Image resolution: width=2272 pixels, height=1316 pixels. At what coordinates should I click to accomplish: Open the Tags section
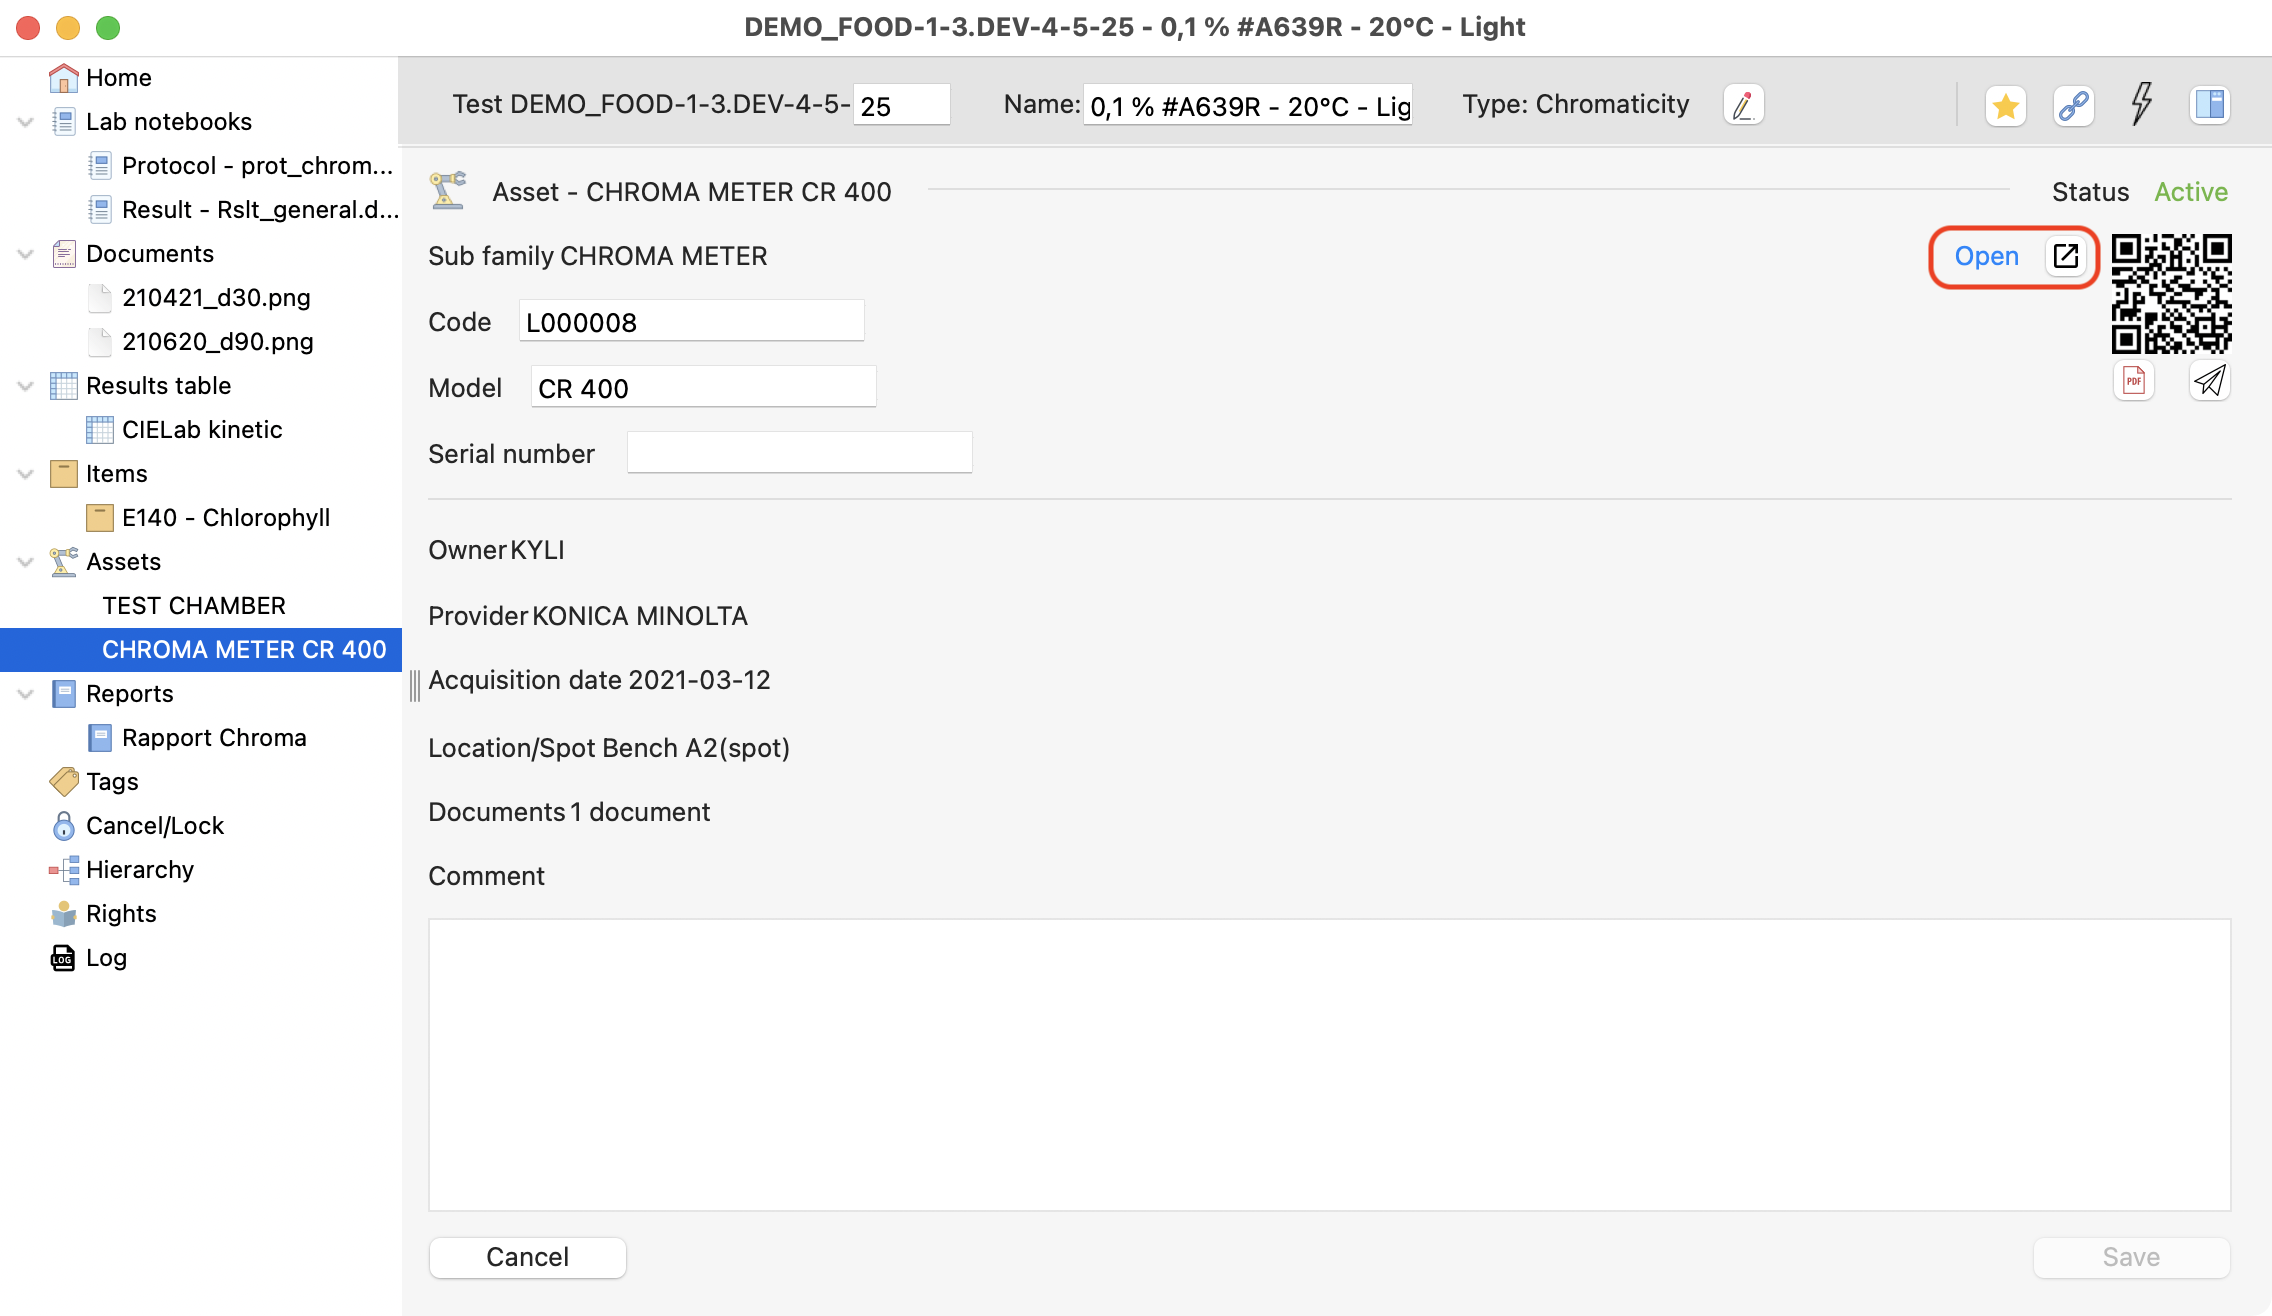tap(112, 782)
